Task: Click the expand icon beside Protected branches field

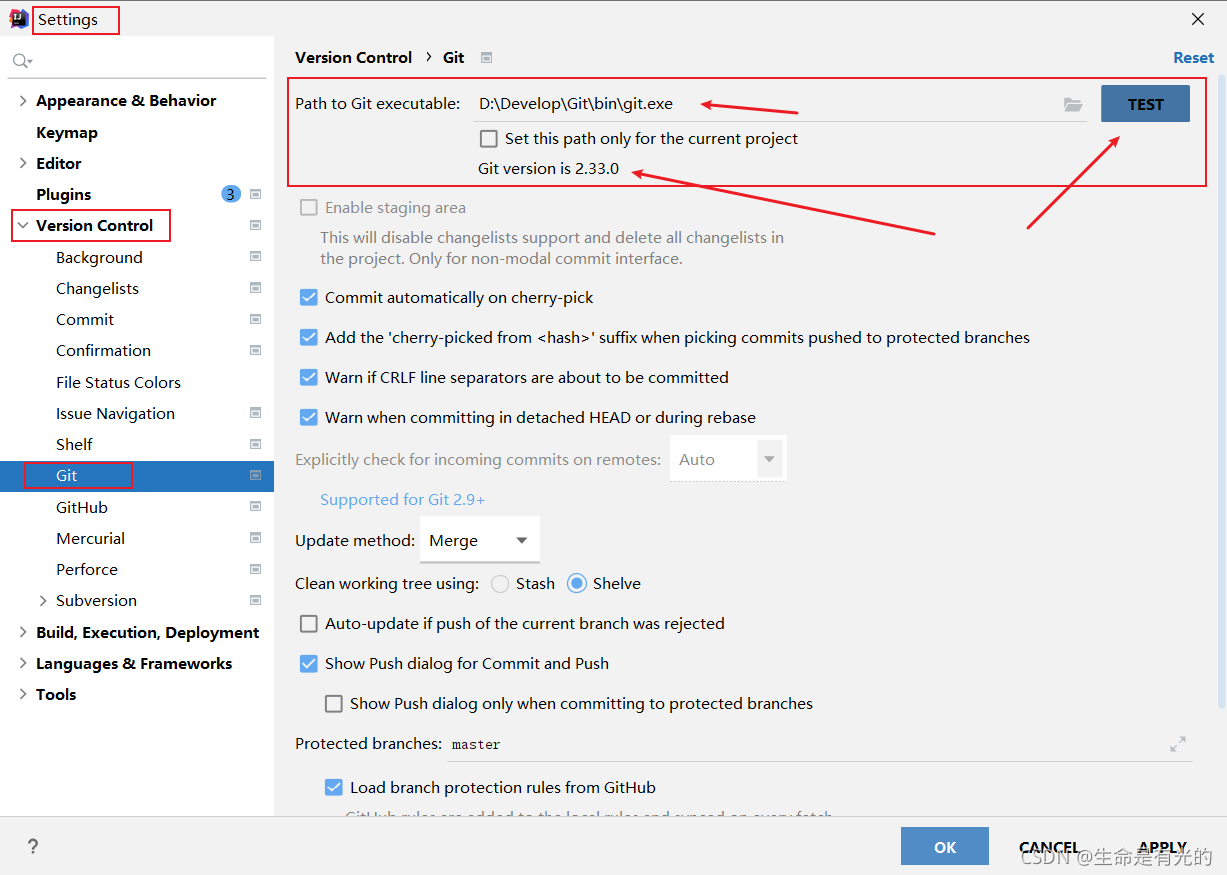Action: tap(1178, 744)
